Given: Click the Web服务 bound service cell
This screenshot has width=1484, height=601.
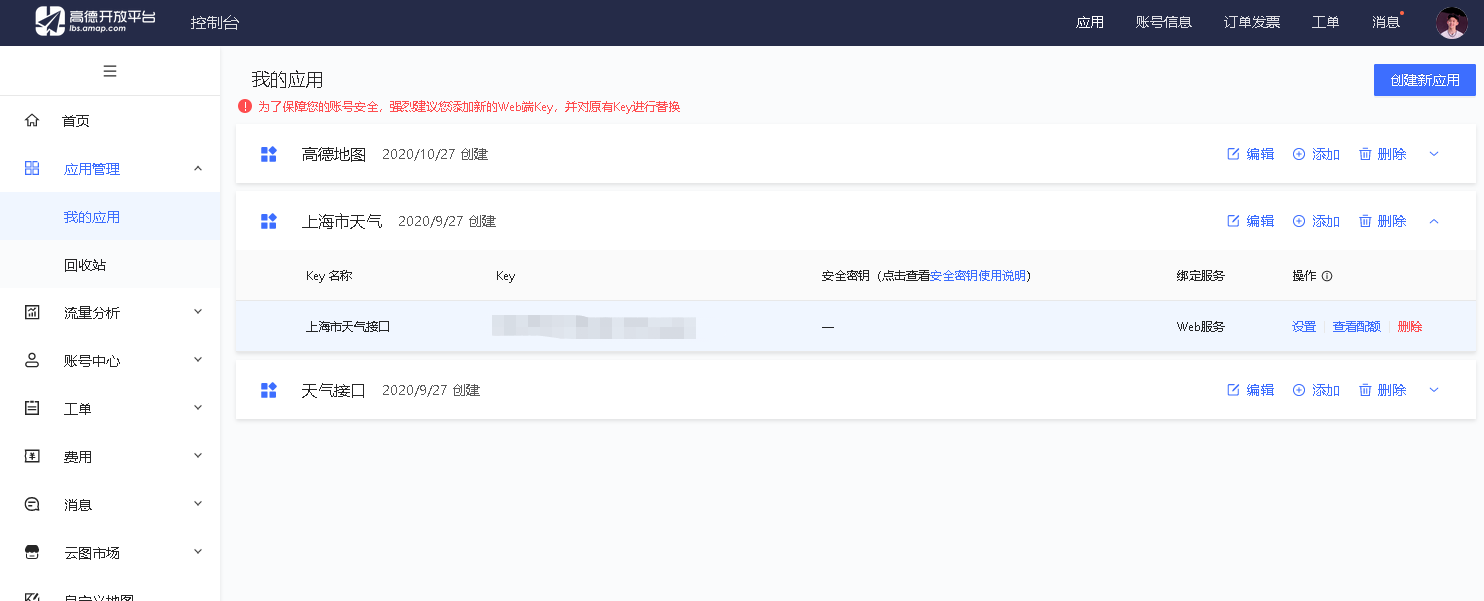Looking at the screenshot, I should (1201, 327).
